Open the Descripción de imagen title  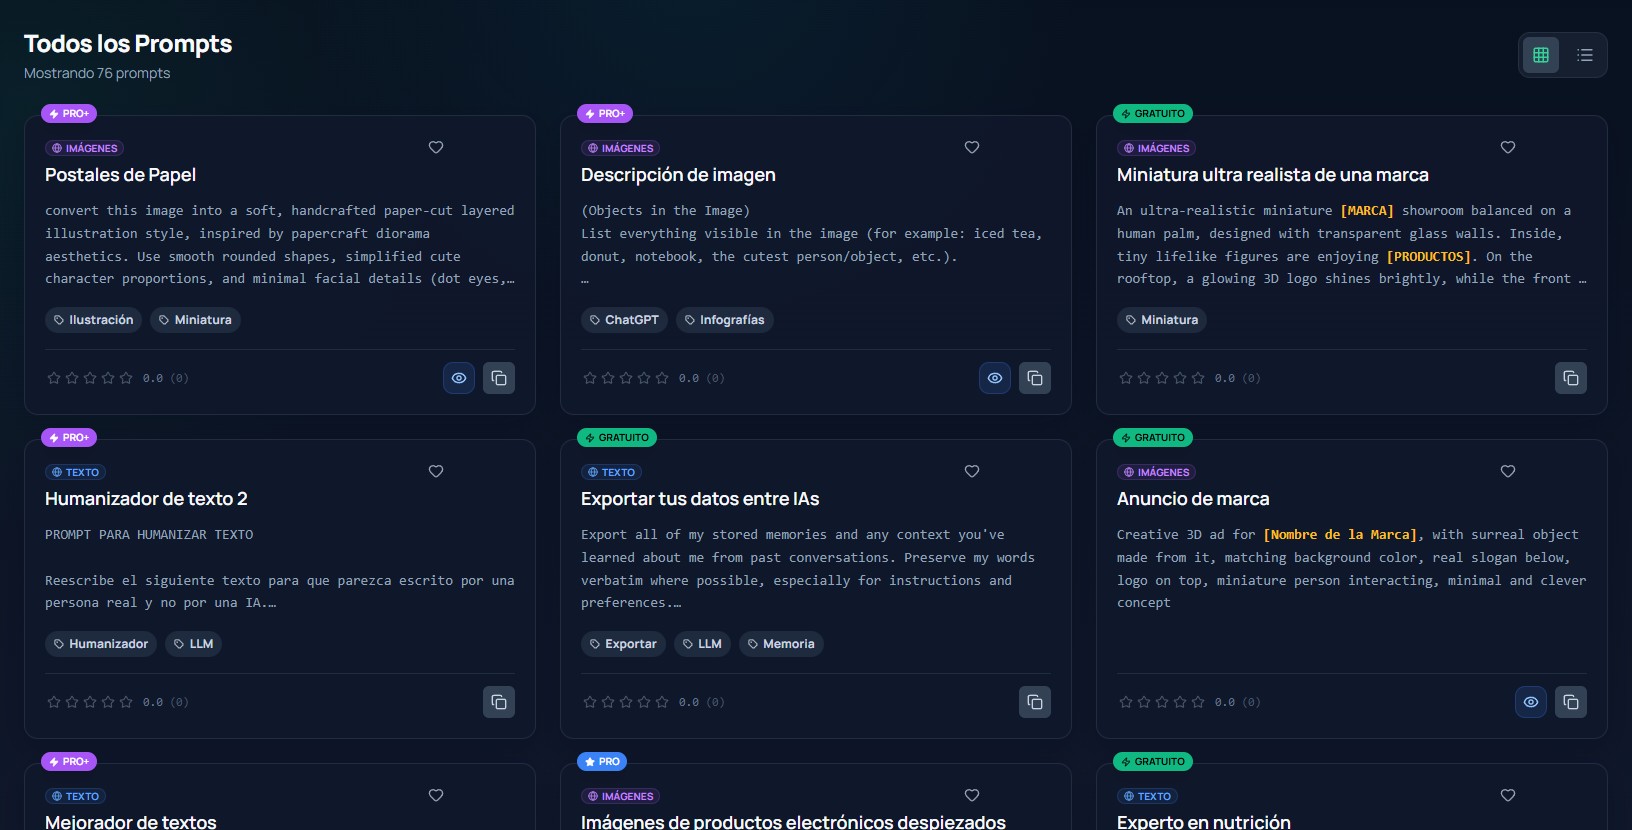[678, 175]
